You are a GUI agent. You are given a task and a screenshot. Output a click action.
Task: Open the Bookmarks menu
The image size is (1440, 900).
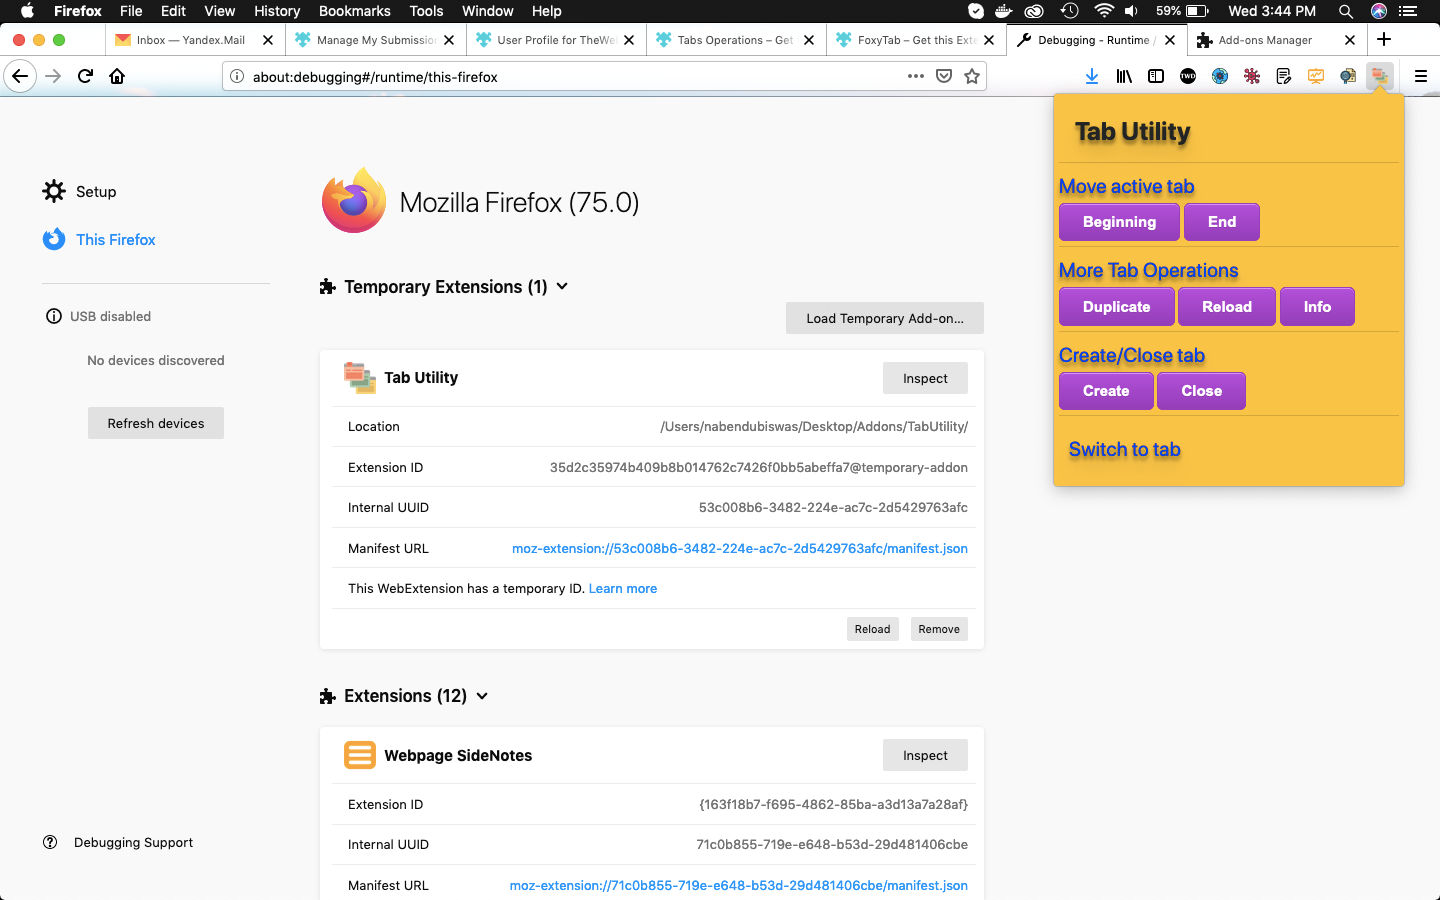(x=354, y=11)
